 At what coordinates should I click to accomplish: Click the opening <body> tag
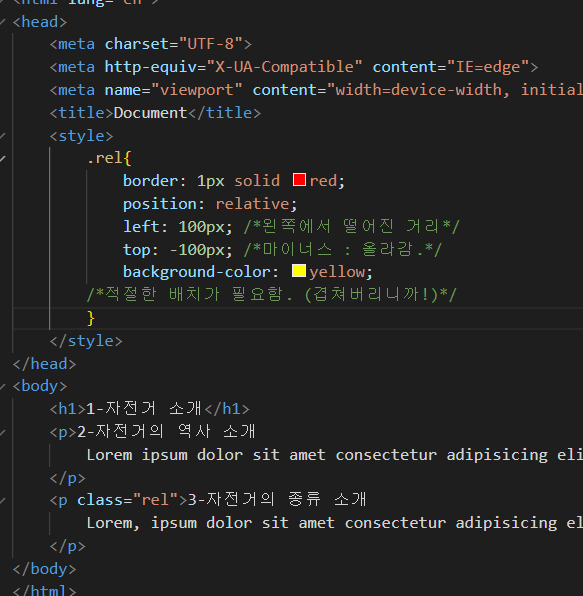[x=40, y=386]
